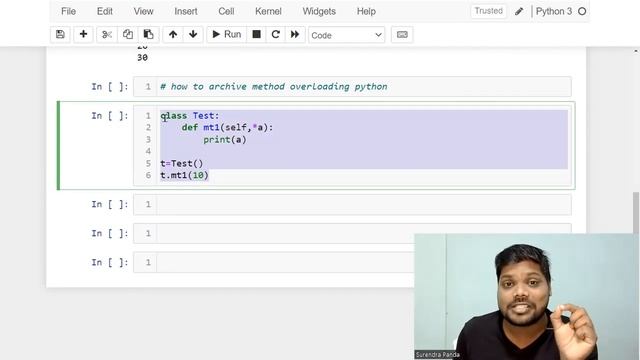
Task: Open the Widgets menu
Action: (319, 11)
